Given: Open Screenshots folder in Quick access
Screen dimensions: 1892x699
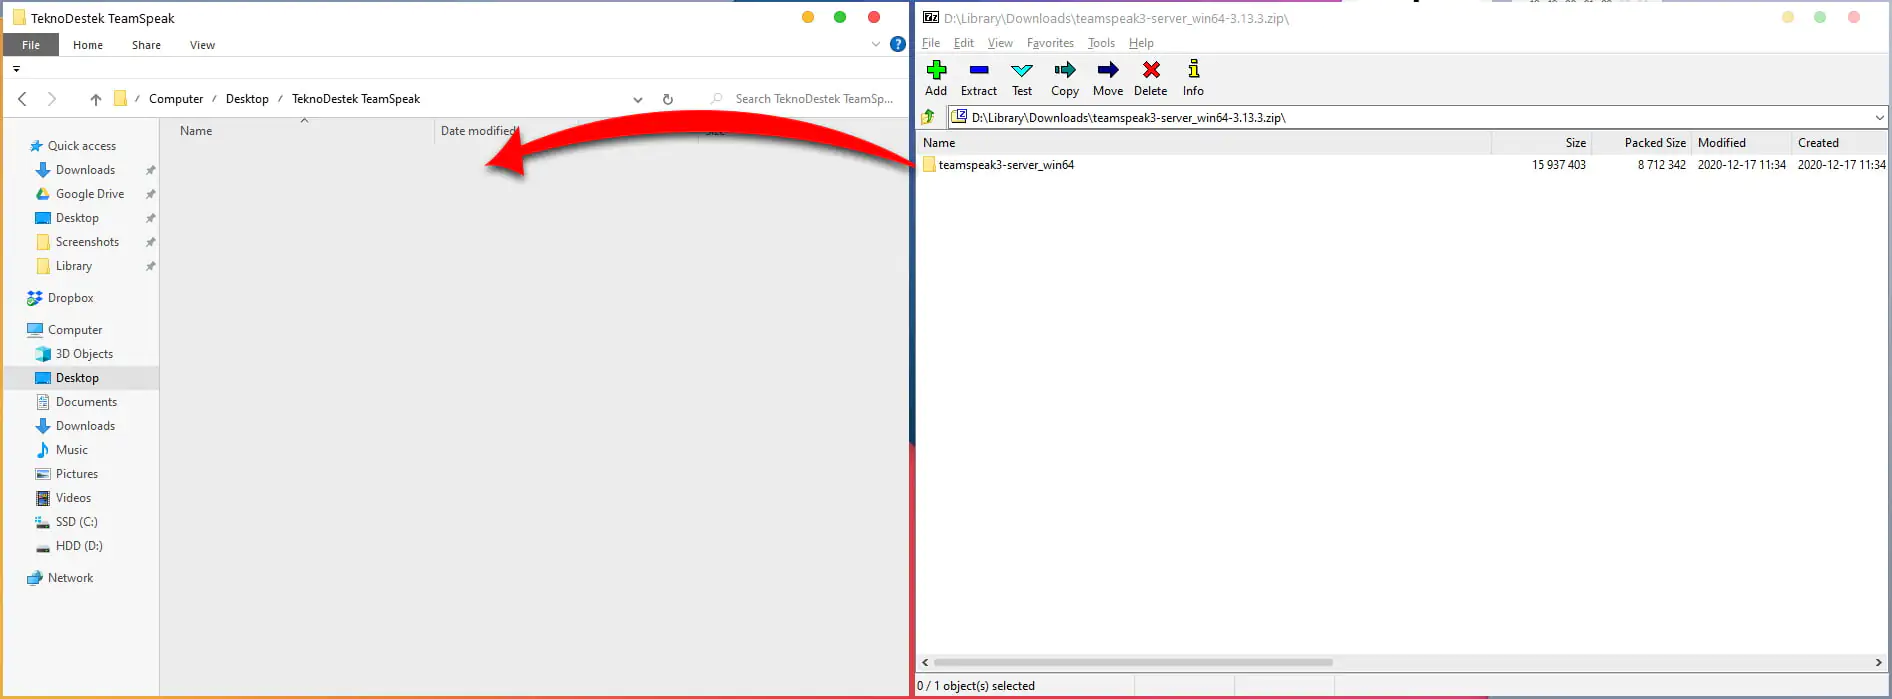Looking at the screenshot, I should [x=87, y=242].
